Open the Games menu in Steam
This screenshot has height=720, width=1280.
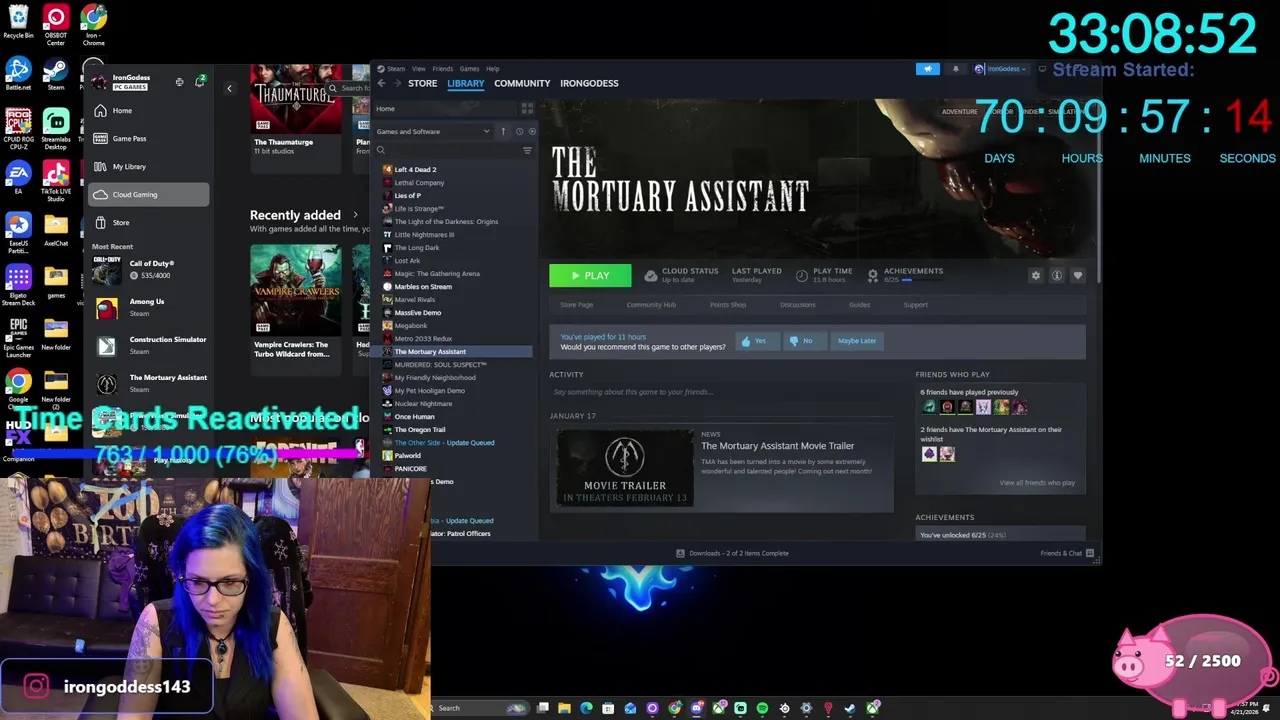tap(469, 69)
